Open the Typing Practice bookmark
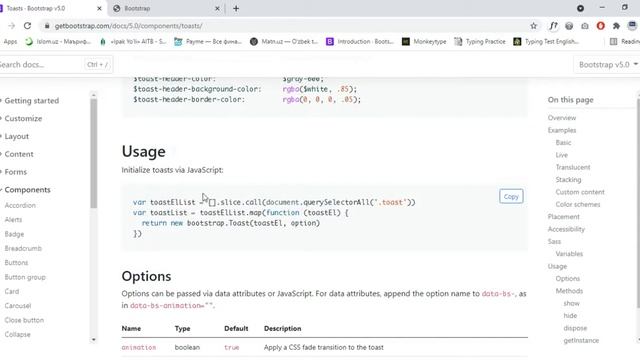Image resolution: width=640 pixels, height=360 pixels. point(480,41)
